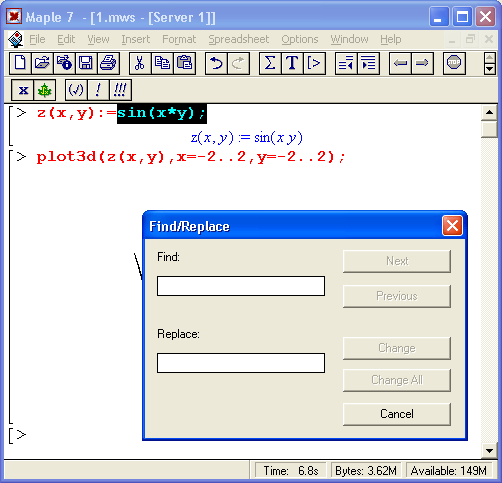Click Cancel in the Find/Replace dialog

click(397, 414)
